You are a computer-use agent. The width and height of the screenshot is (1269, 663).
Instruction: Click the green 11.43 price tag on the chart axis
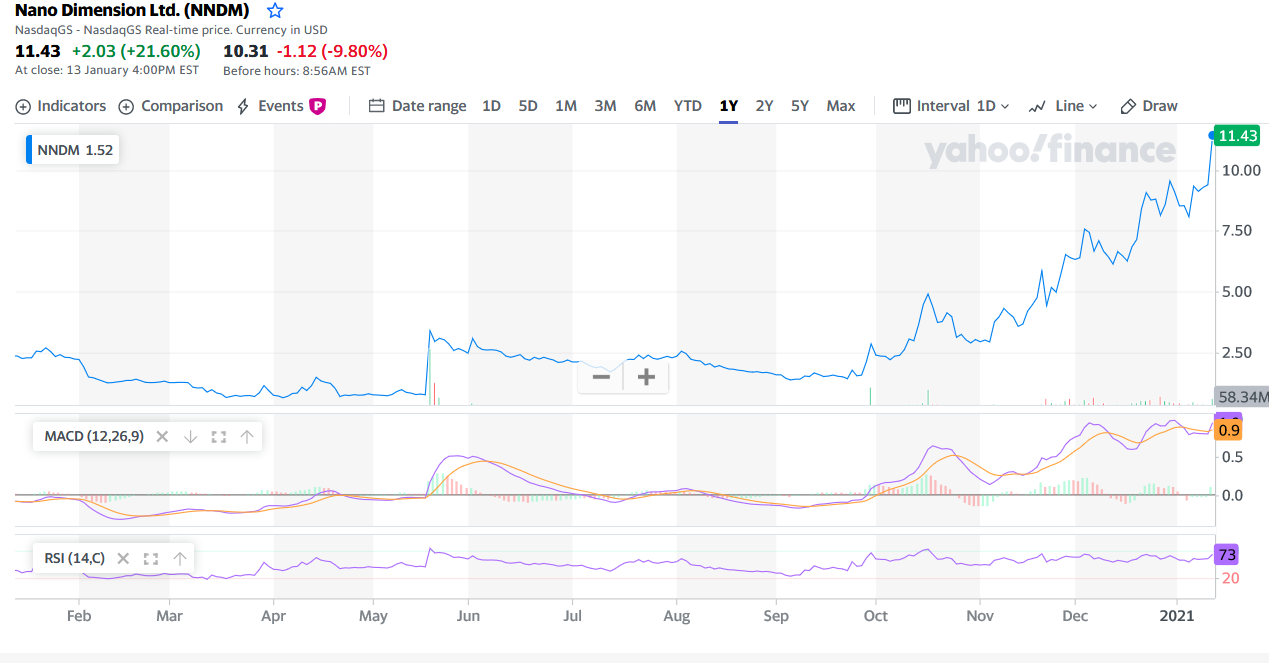pyautogui.click(x=1238, y=135)
